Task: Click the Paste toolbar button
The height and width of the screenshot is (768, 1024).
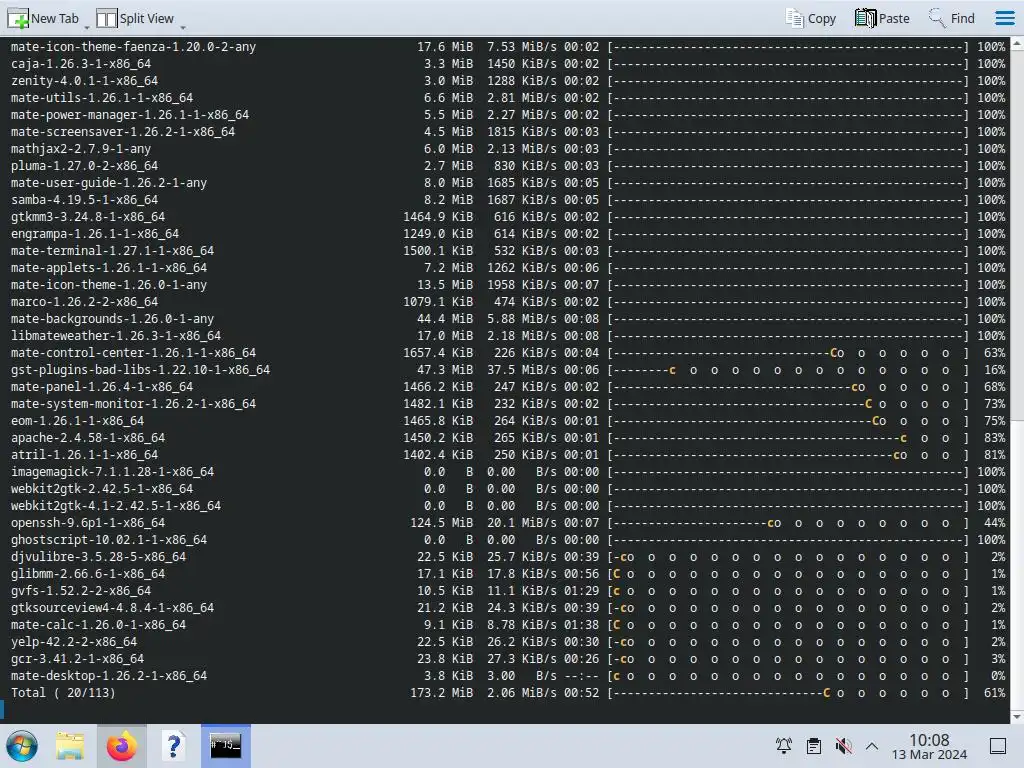Action: click(x=882, y=18)
